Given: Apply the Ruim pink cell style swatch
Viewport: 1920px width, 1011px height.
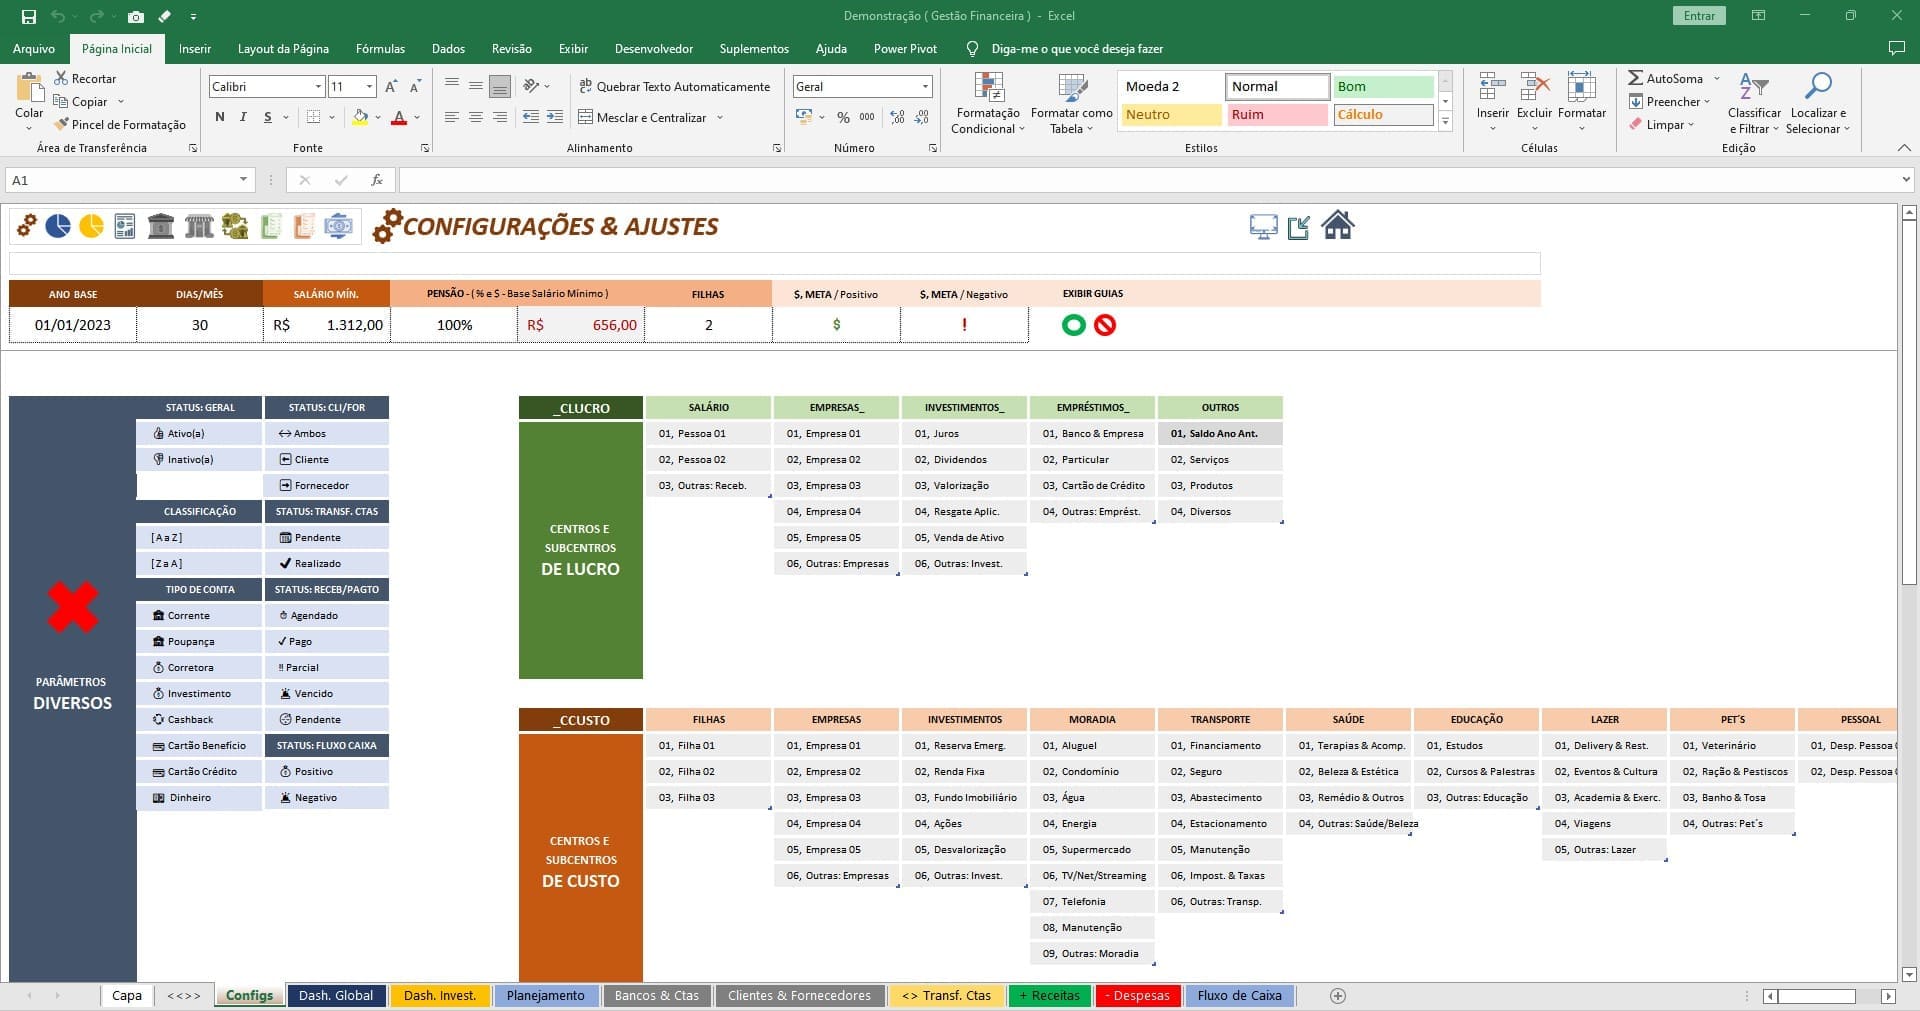Looking at the screenshot, I should click(1277, 115).
